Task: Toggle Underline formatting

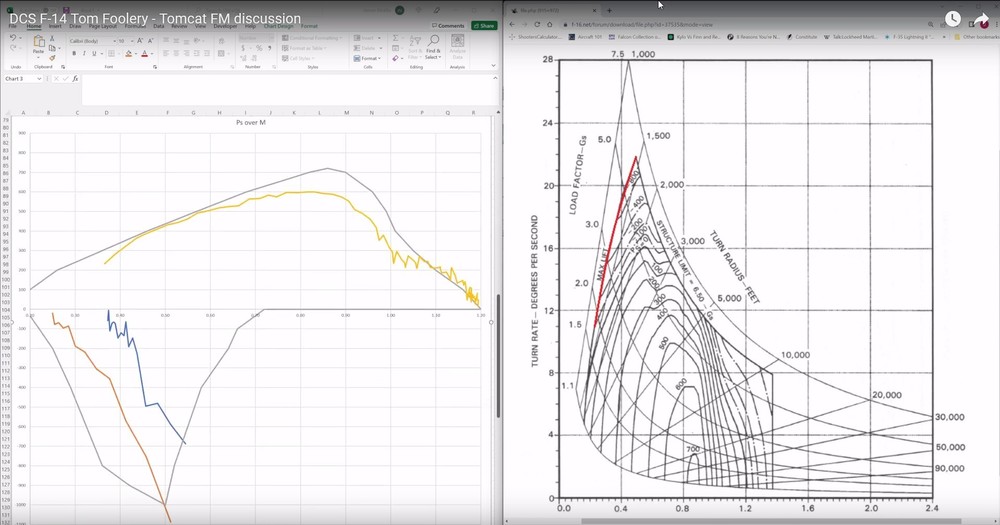Action: (94, 54)
